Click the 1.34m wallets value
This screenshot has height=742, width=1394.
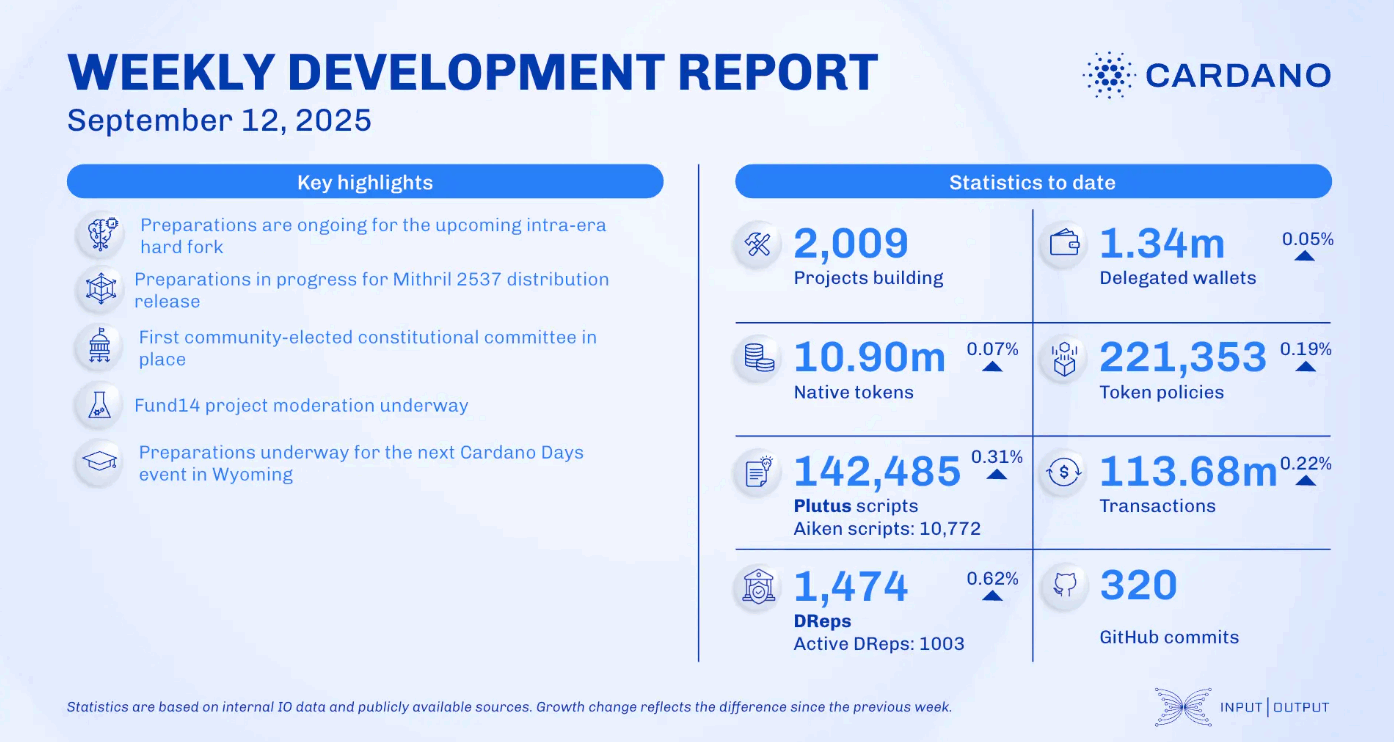pyautogui.click(x=1162, y=244)
